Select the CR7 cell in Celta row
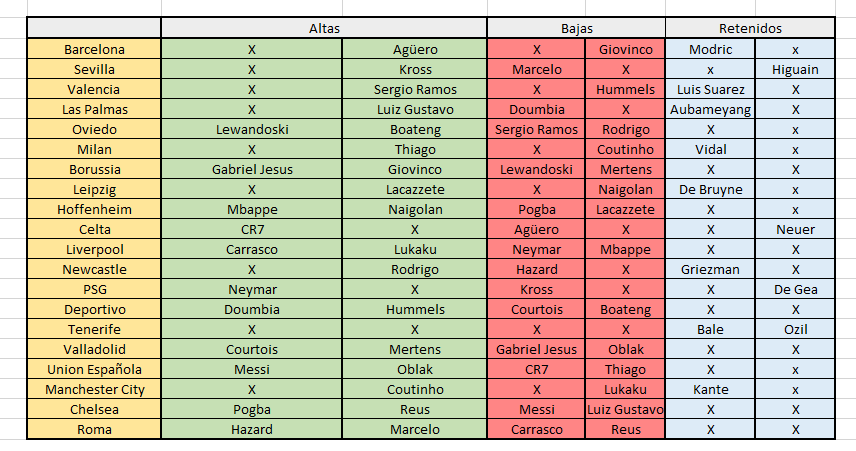Screen dimensions: 856x451 pos(252,229)
